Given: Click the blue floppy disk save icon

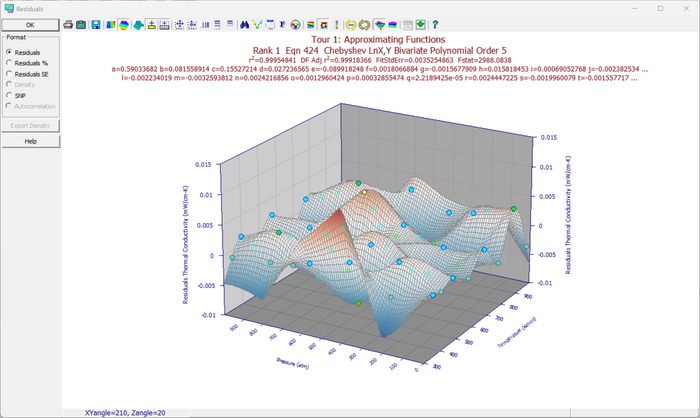Looking at the screenshot, I should click(96, 25).
